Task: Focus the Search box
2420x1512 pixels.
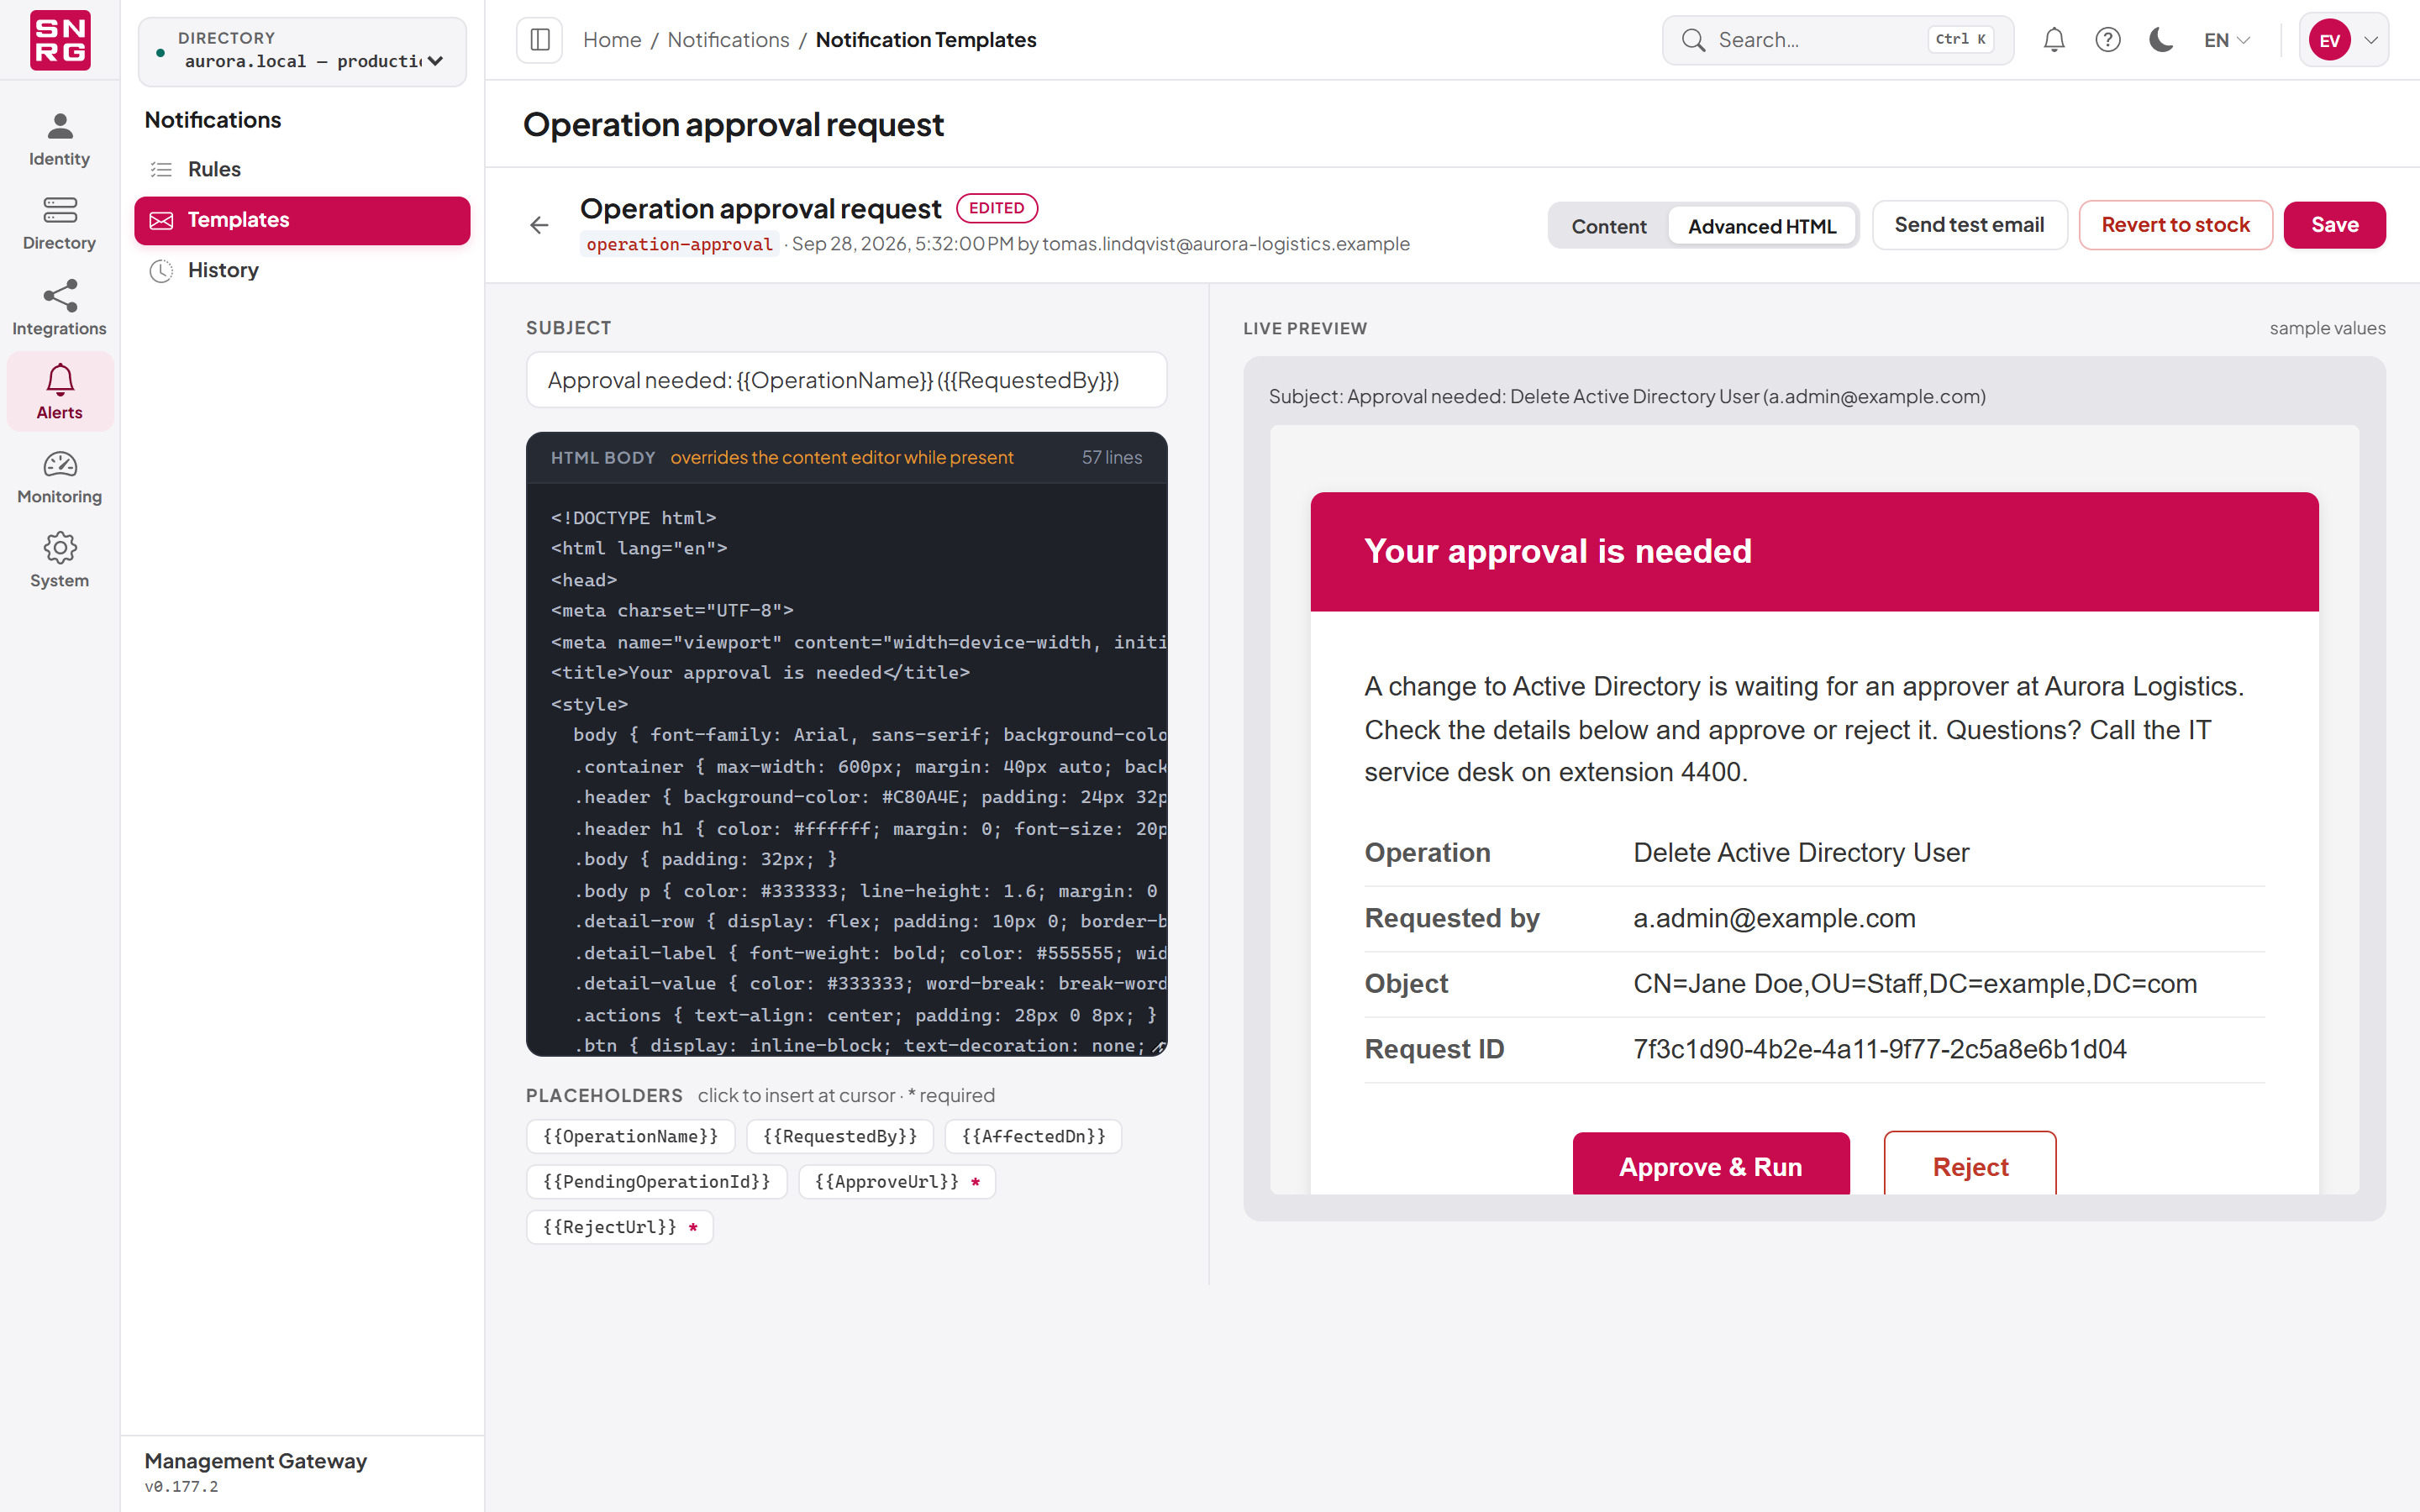Action: (1837, 40)
